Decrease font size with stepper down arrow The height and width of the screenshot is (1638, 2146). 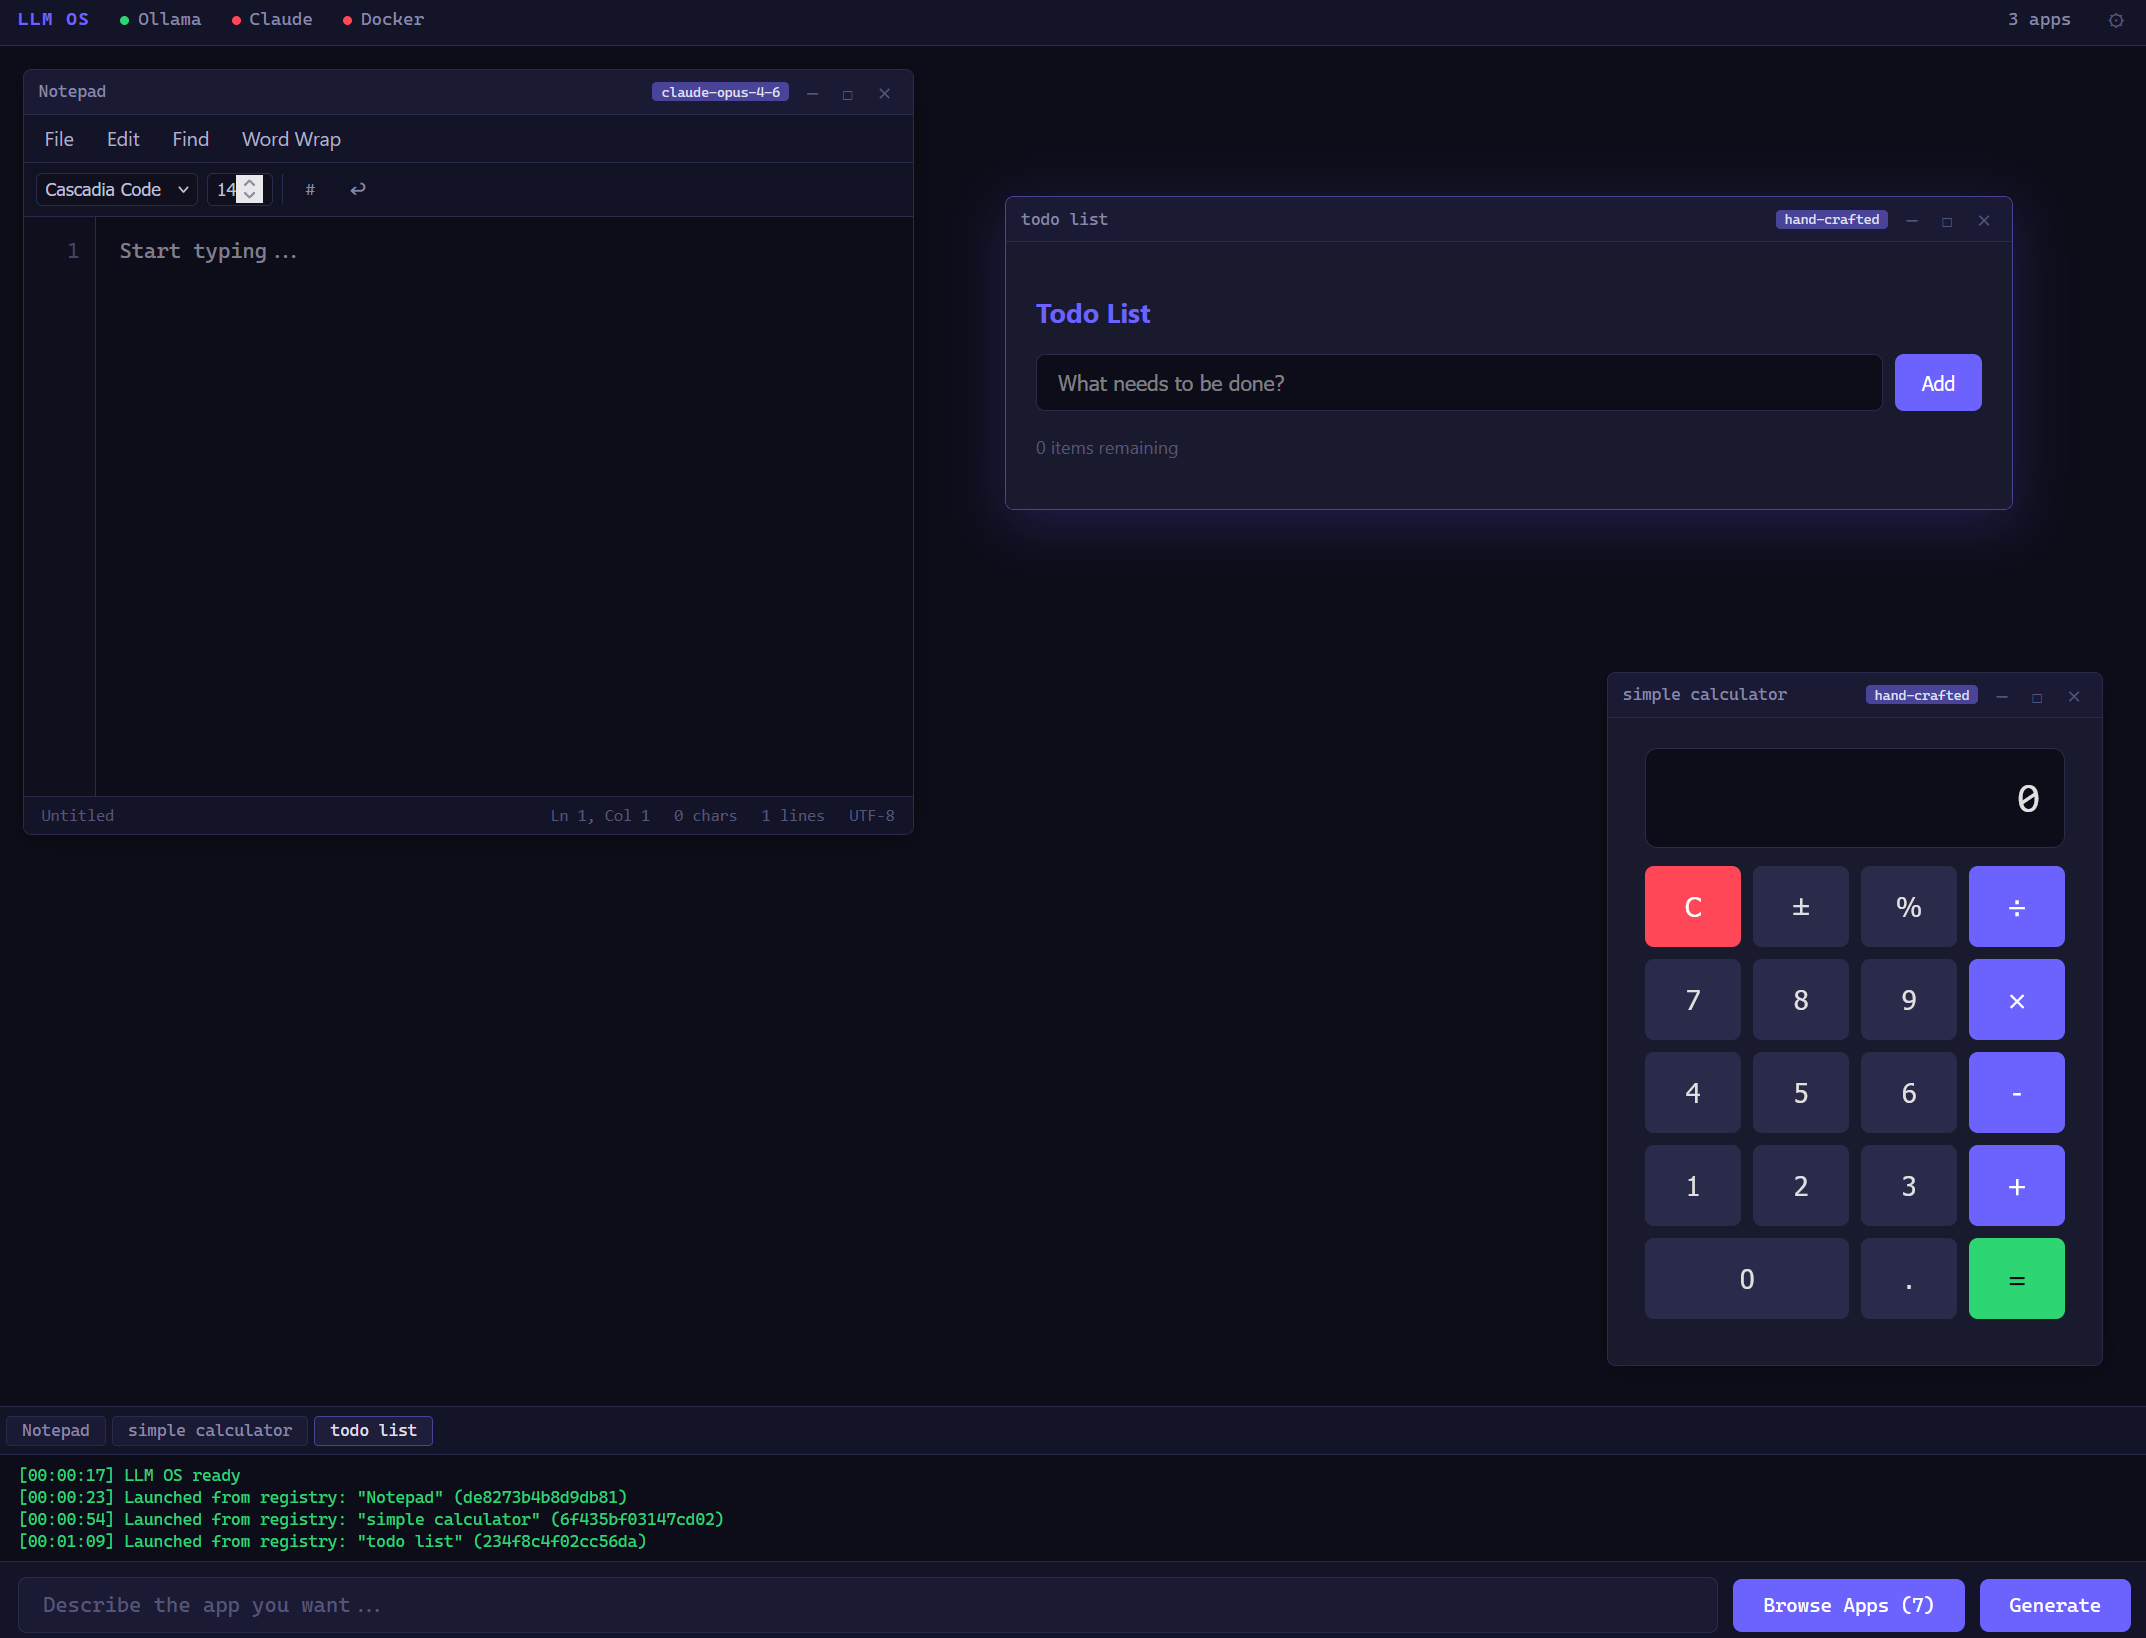click(x=250, y=196)
